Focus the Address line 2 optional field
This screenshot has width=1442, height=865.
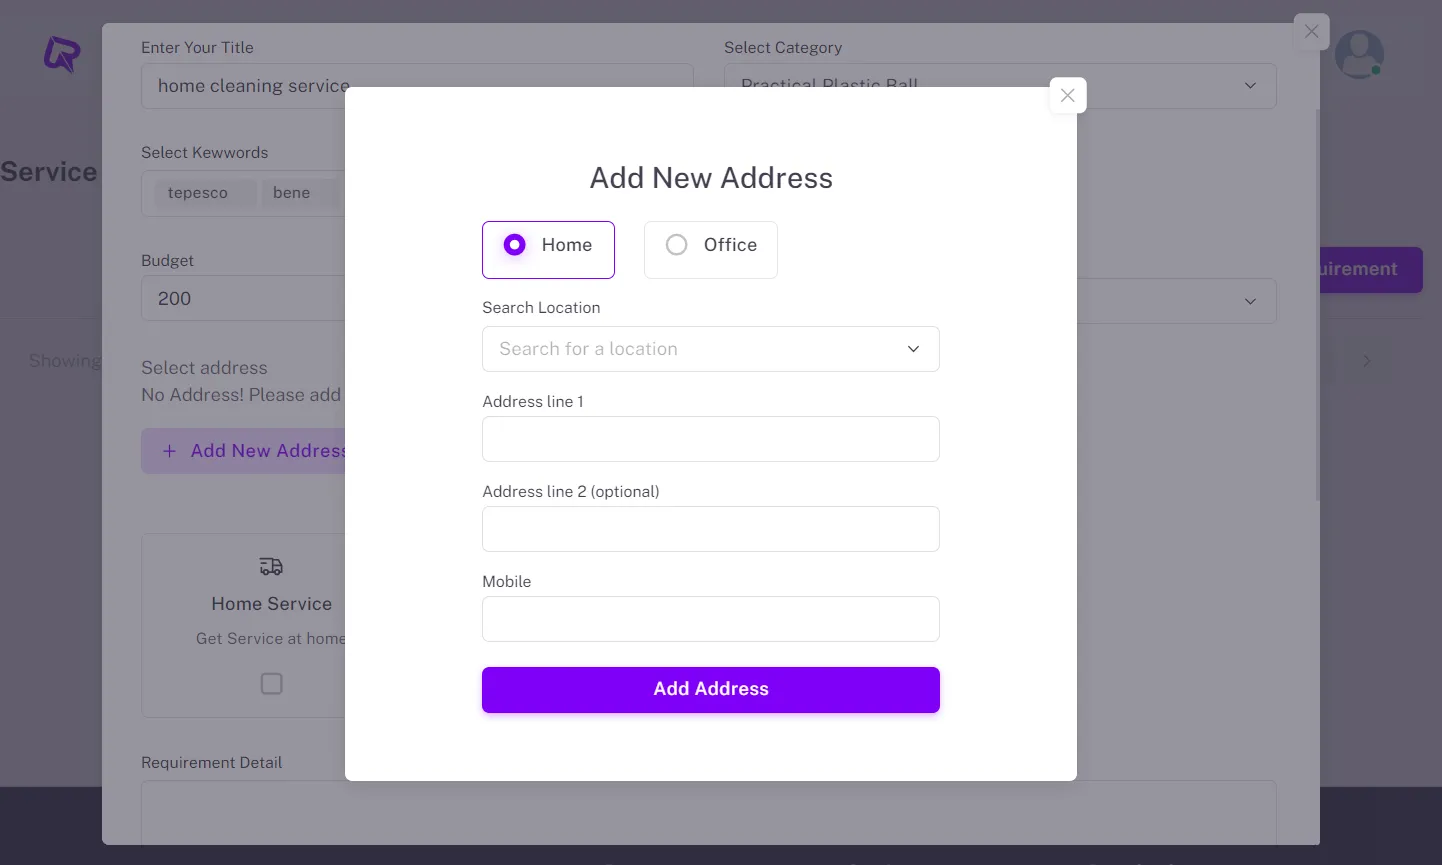(x=710, y=529)
